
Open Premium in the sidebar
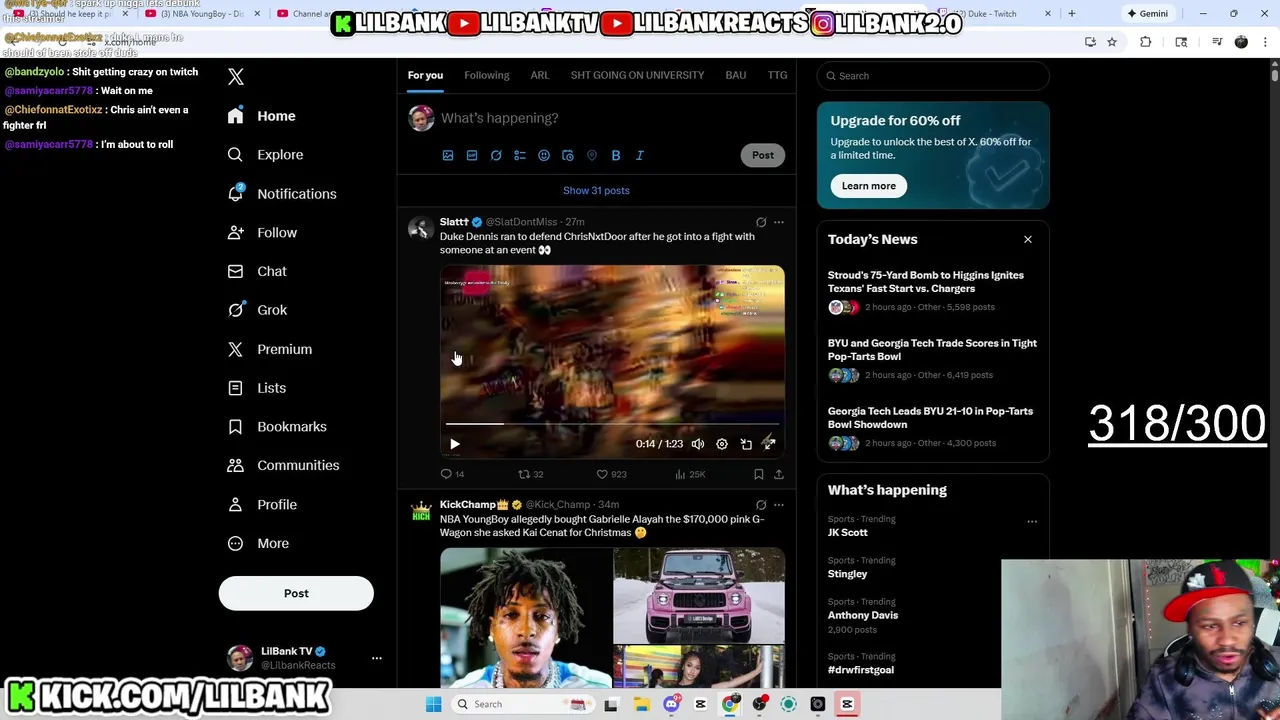click(x=270, y=349)
